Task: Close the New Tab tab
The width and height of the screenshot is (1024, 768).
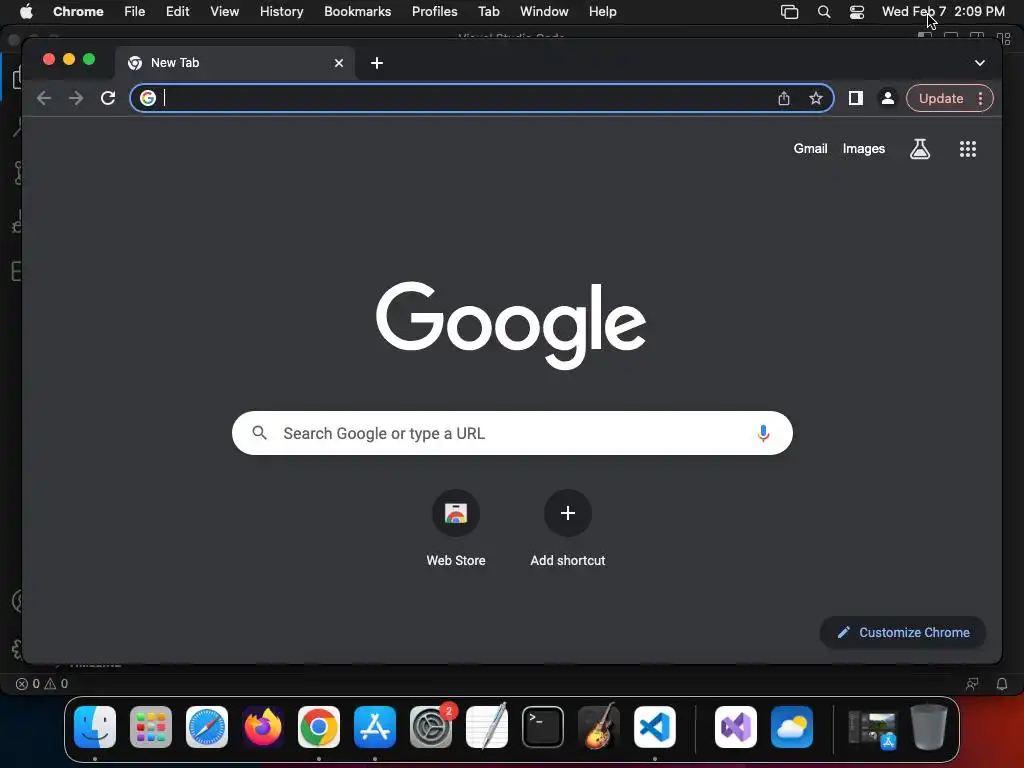Action: [x=339, y=63]
